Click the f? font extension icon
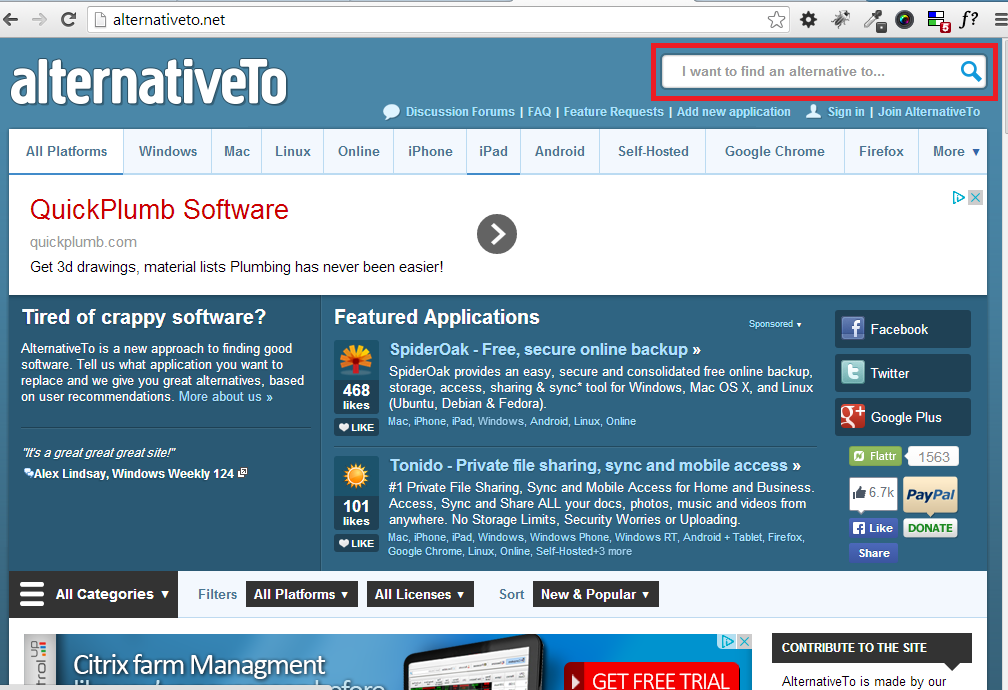 969,20
